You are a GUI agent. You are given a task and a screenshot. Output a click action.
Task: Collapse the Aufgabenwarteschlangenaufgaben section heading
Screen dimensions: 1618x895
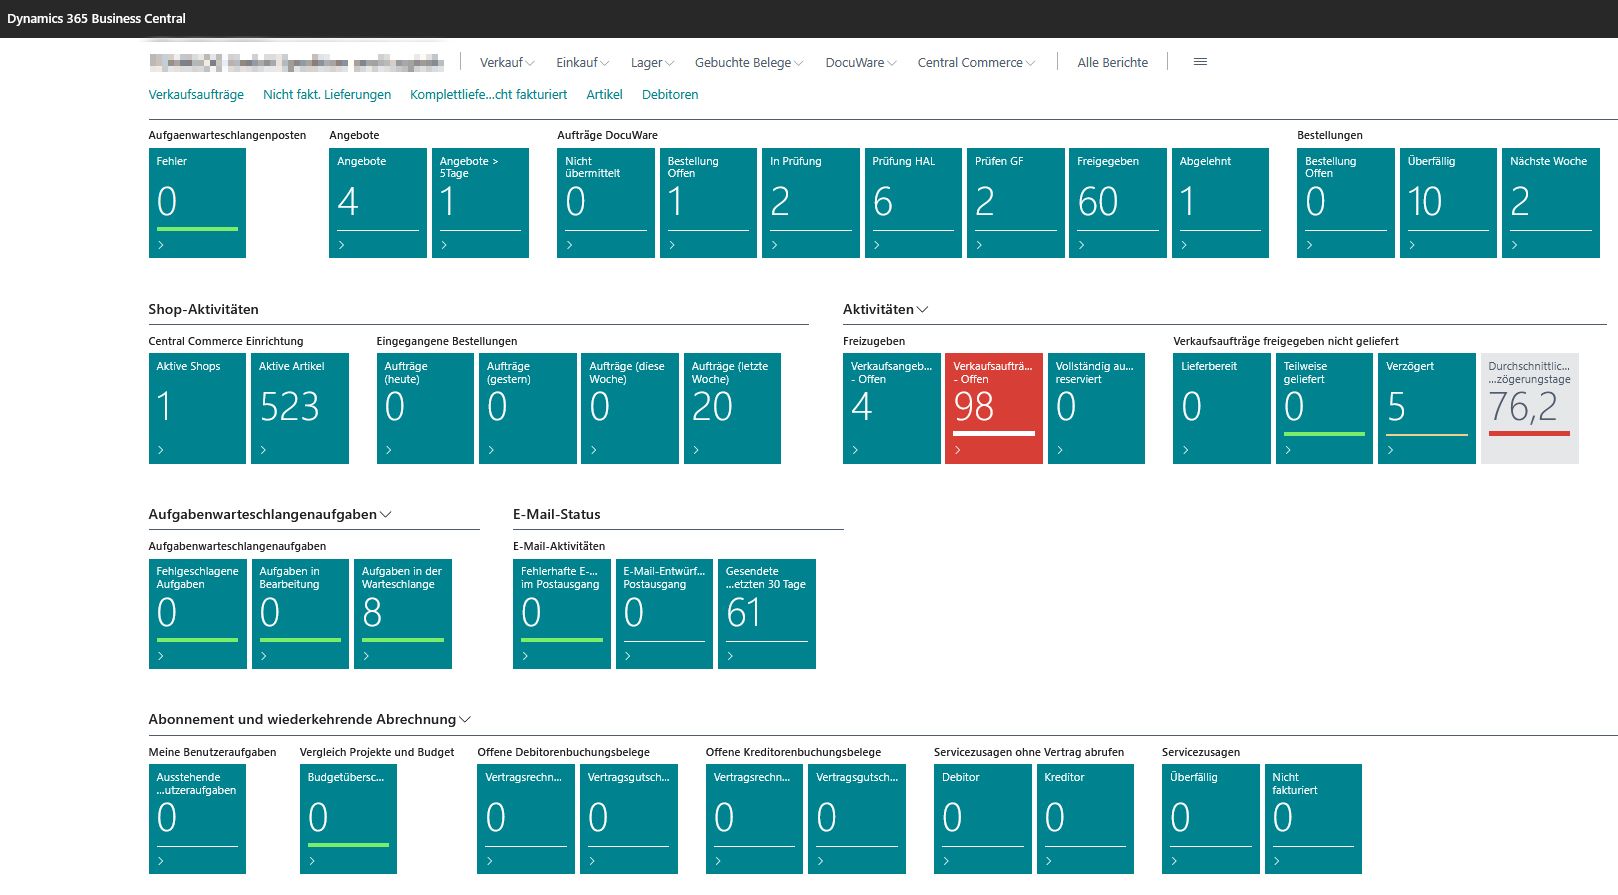pyautogui.click(x=385, y=515)
